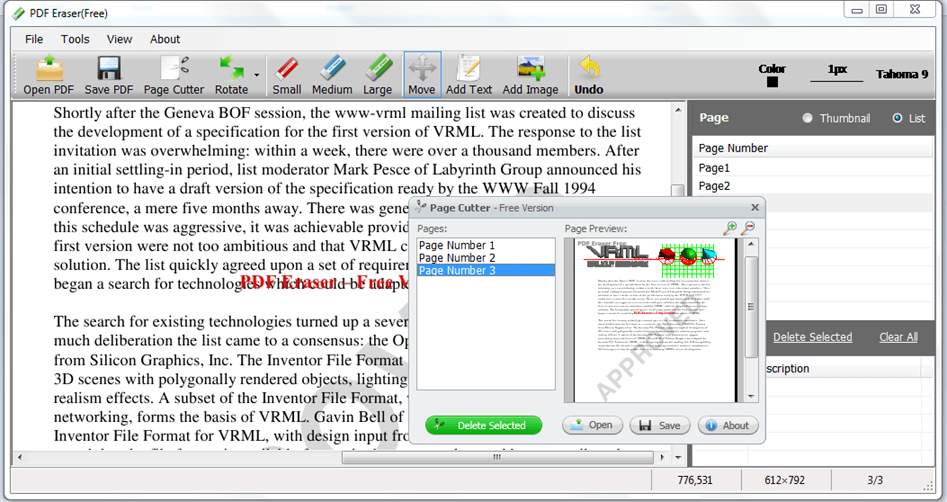Zoom out the page preview
The width and height of the screenshot is (947, 502).
pyautogui.click(x=748, y=228)
